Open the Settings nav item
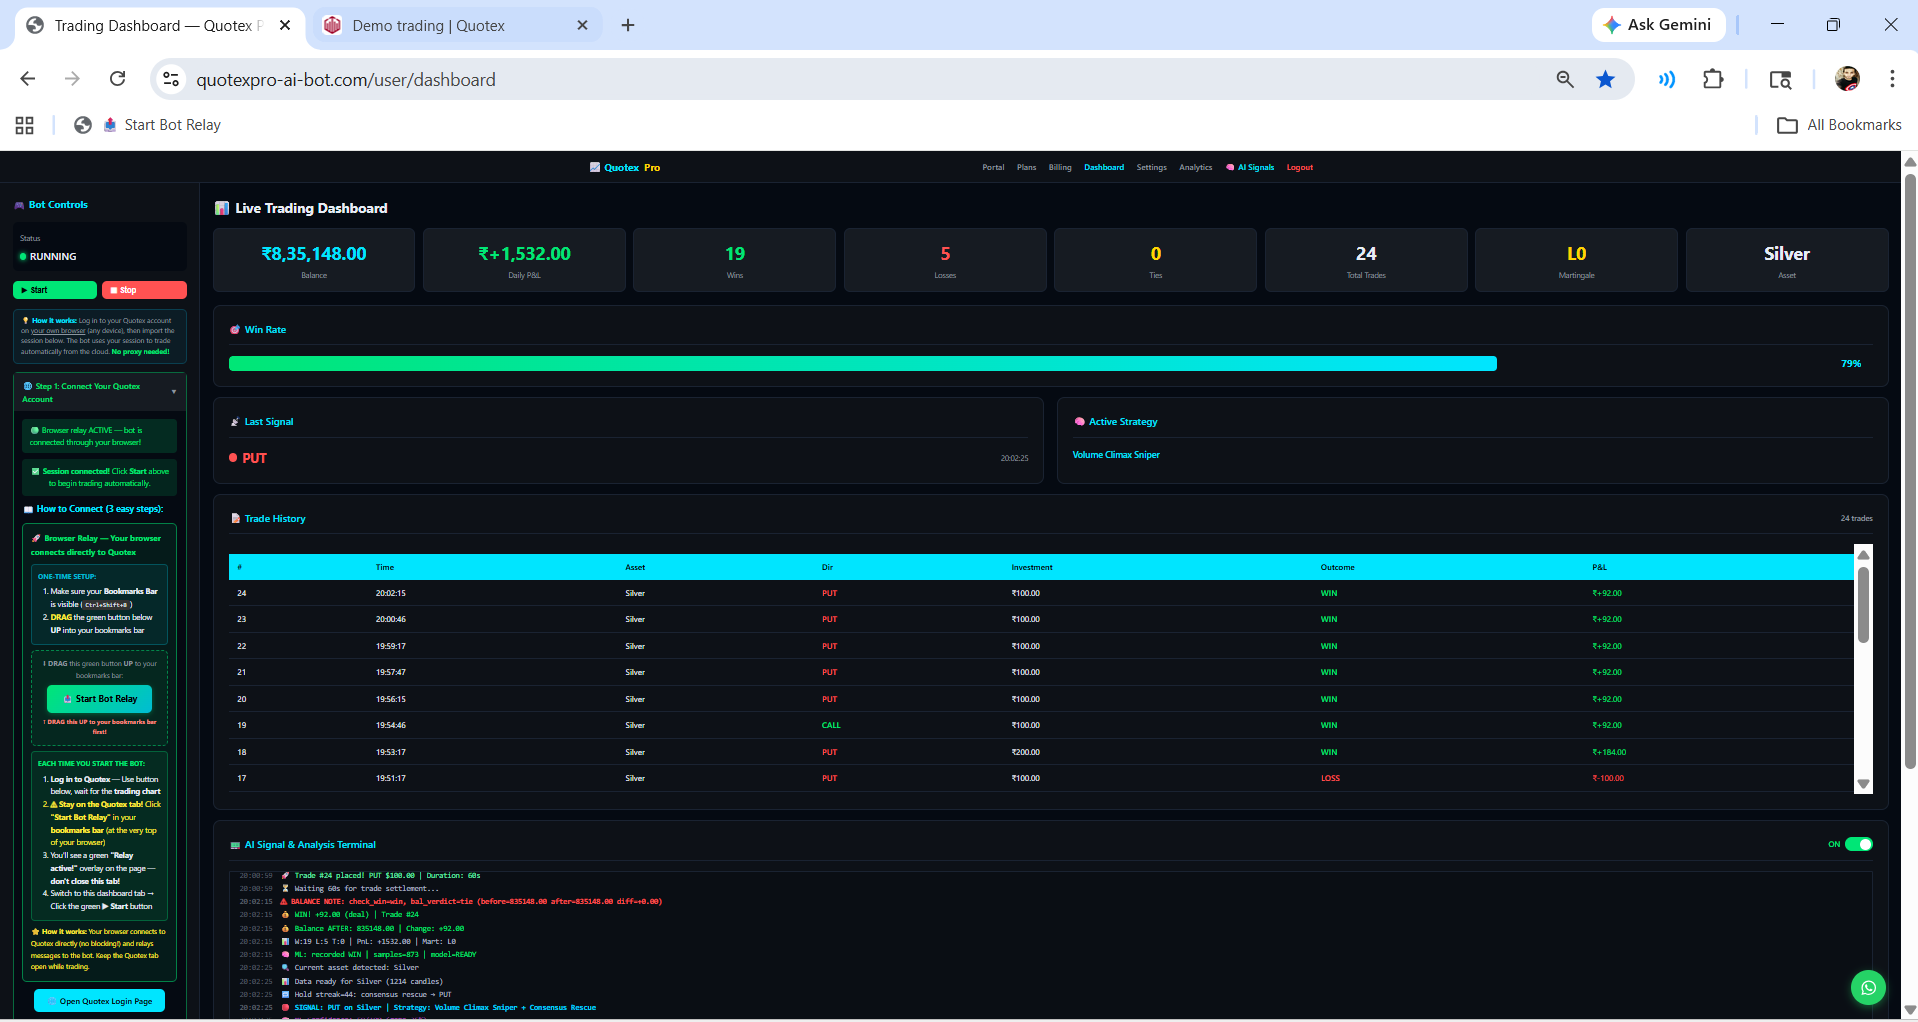 (x=1151, y=167)
